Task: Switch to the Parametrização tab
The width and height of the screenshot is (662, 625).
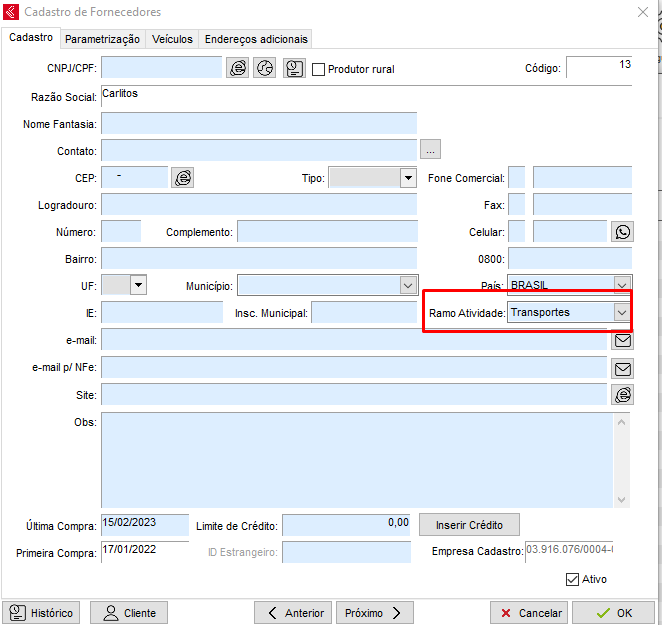Action: click(102, 39)
